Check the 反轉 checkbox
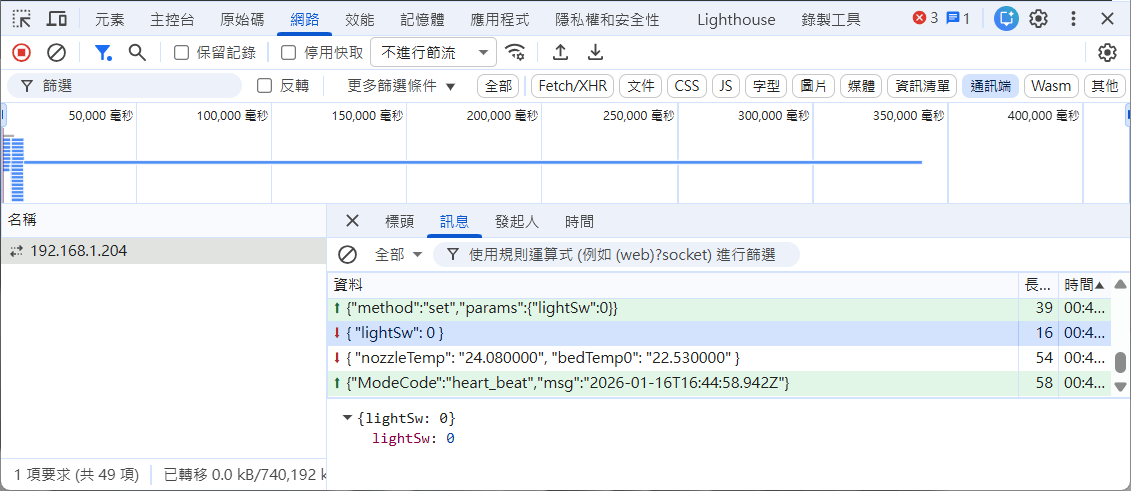1131x491 pixels. point(265,86)
